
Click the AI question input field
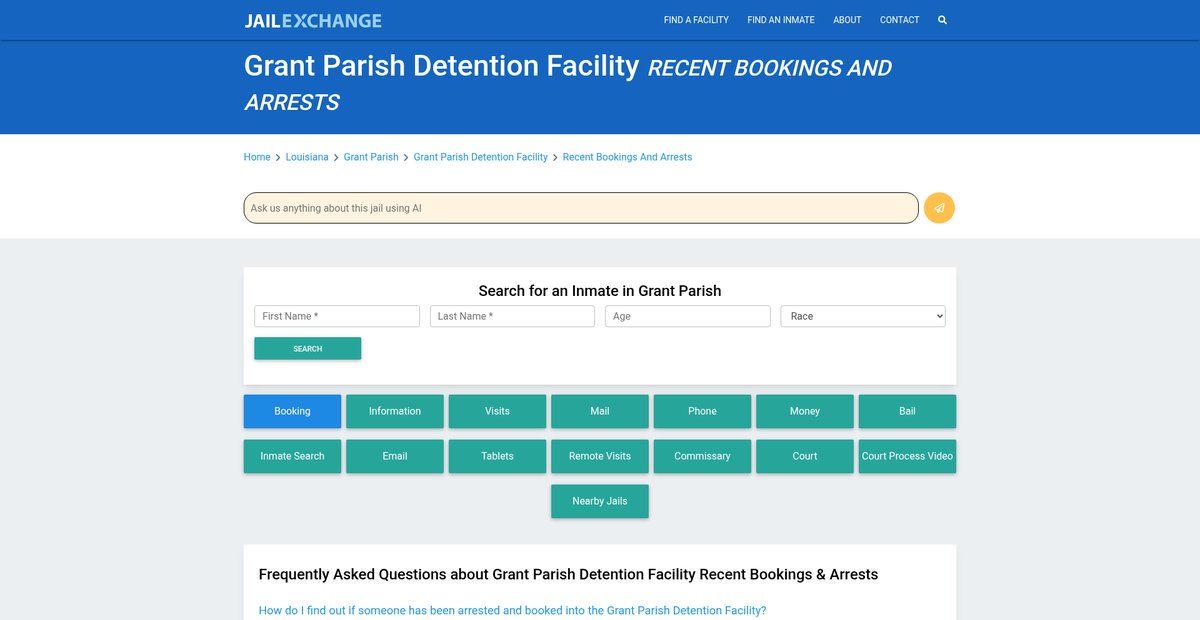[580, 208]
